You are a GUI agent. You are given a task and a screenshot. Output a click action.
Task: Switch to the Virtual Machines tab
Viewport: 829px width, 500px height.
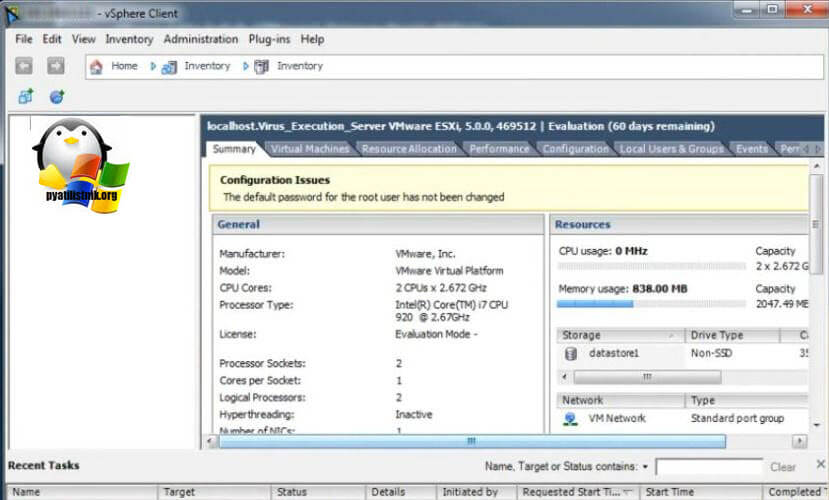(x=310, y=149)
